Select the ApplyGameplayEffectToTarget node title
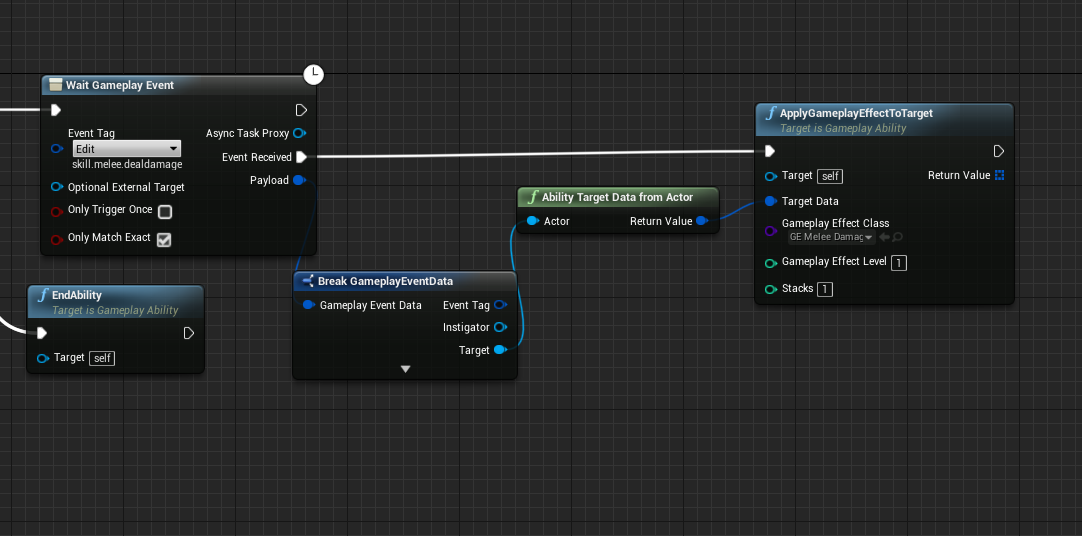 pos(856,113)
